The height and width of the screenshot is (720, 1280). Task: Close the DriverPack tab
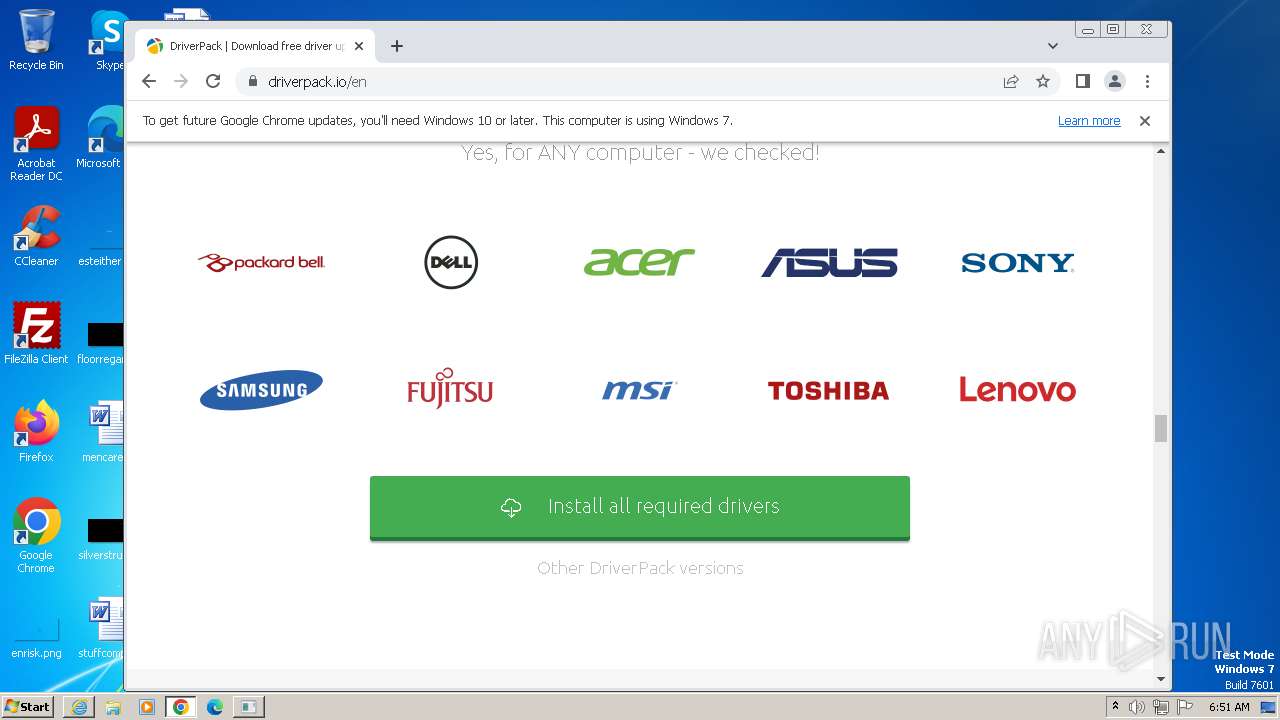359,46
